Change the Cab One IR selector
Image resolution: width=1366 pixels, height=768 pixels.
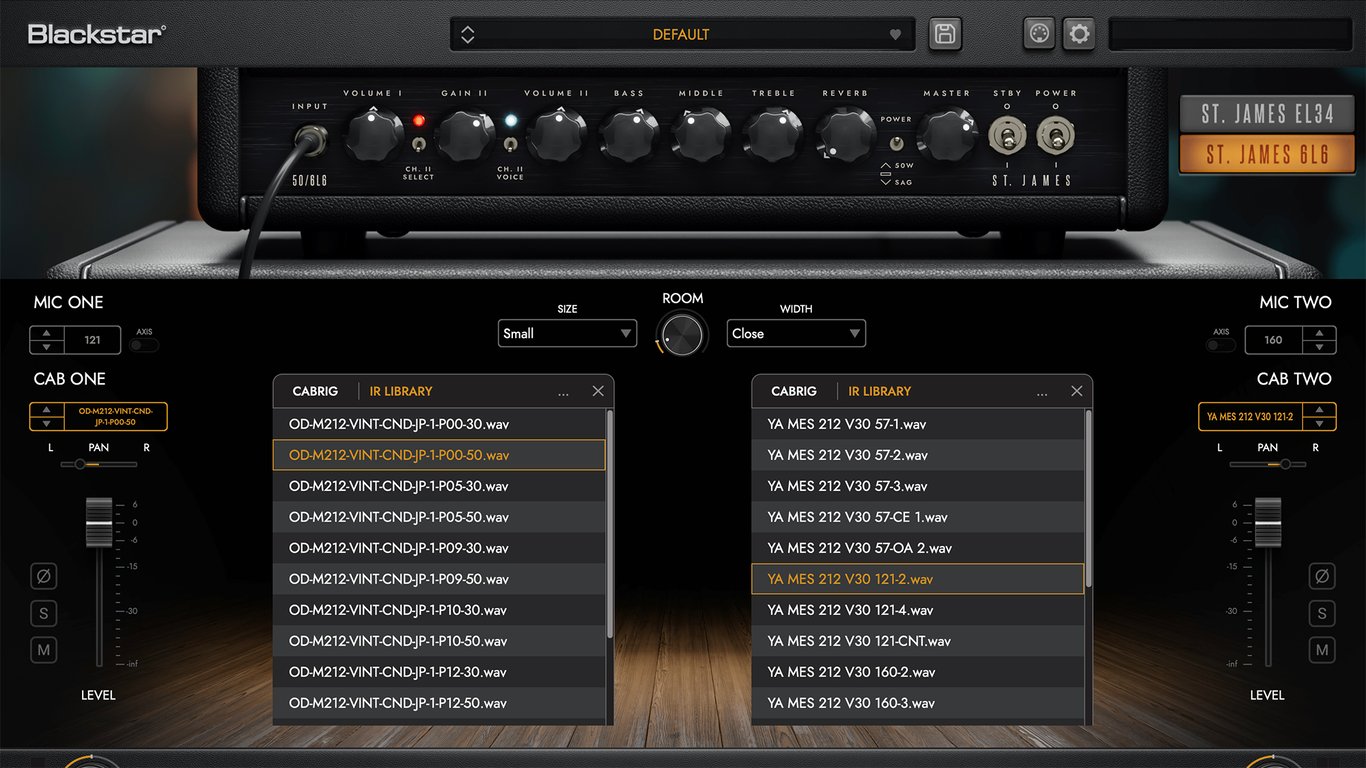point(98,417)
